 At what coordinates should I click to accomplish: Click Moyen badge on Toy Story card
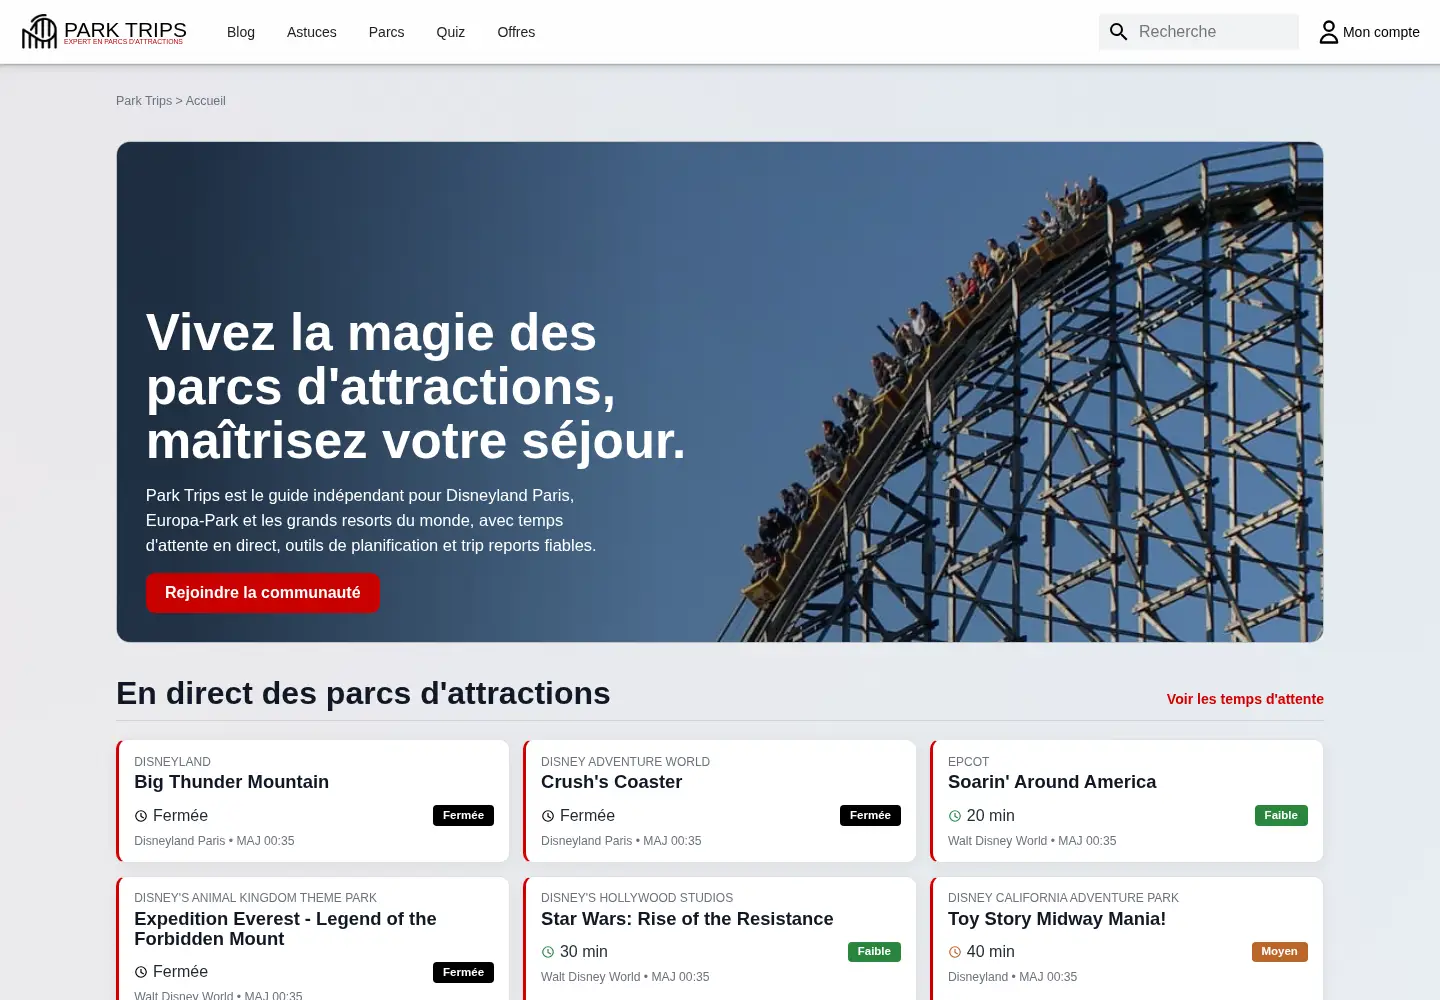point(1280,952)
